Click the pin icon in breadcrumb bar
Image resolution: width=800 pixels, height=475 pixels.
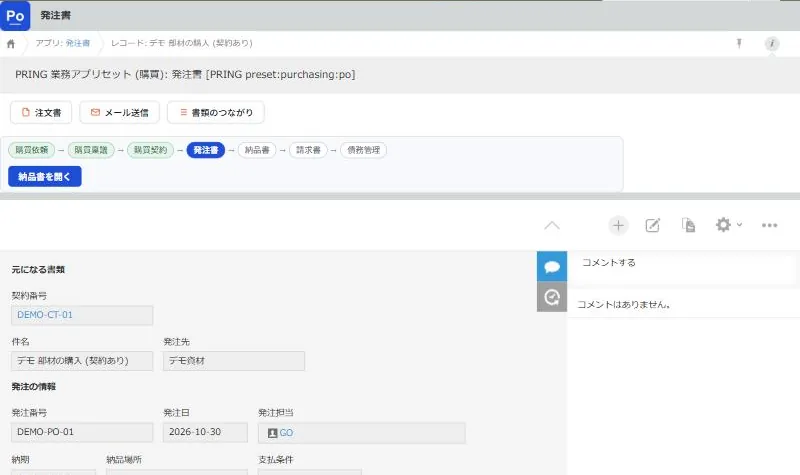pos(739,43)
